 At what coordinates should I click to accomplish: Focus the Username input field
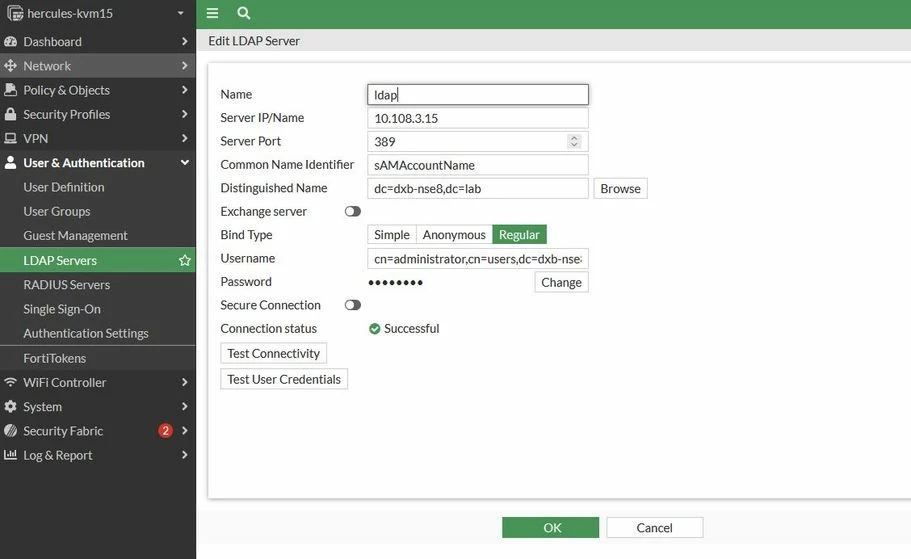[x=478, y=259]
